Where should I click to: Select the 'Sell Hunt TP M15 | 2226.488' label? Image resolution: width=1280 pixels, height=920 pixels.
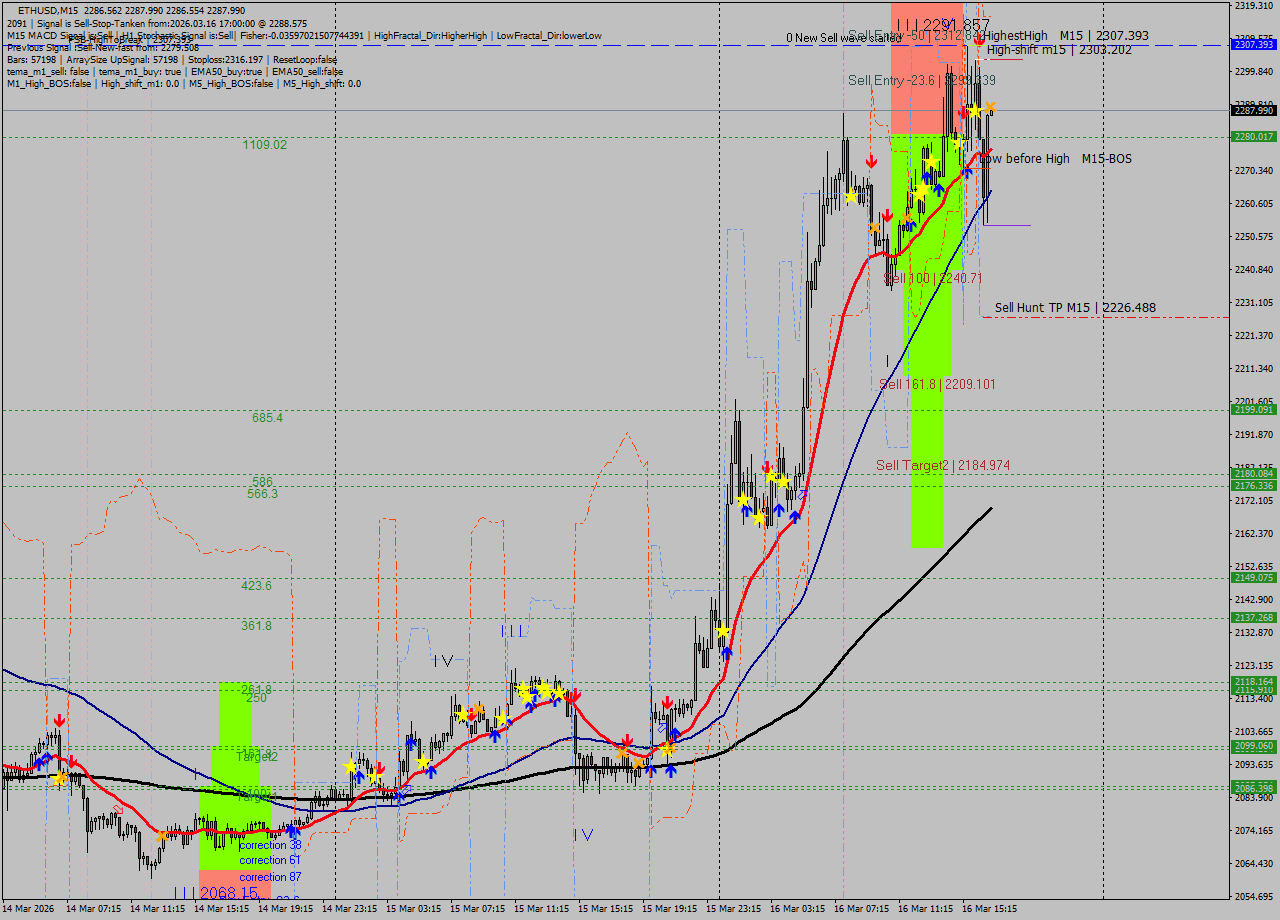(1076, 307)
